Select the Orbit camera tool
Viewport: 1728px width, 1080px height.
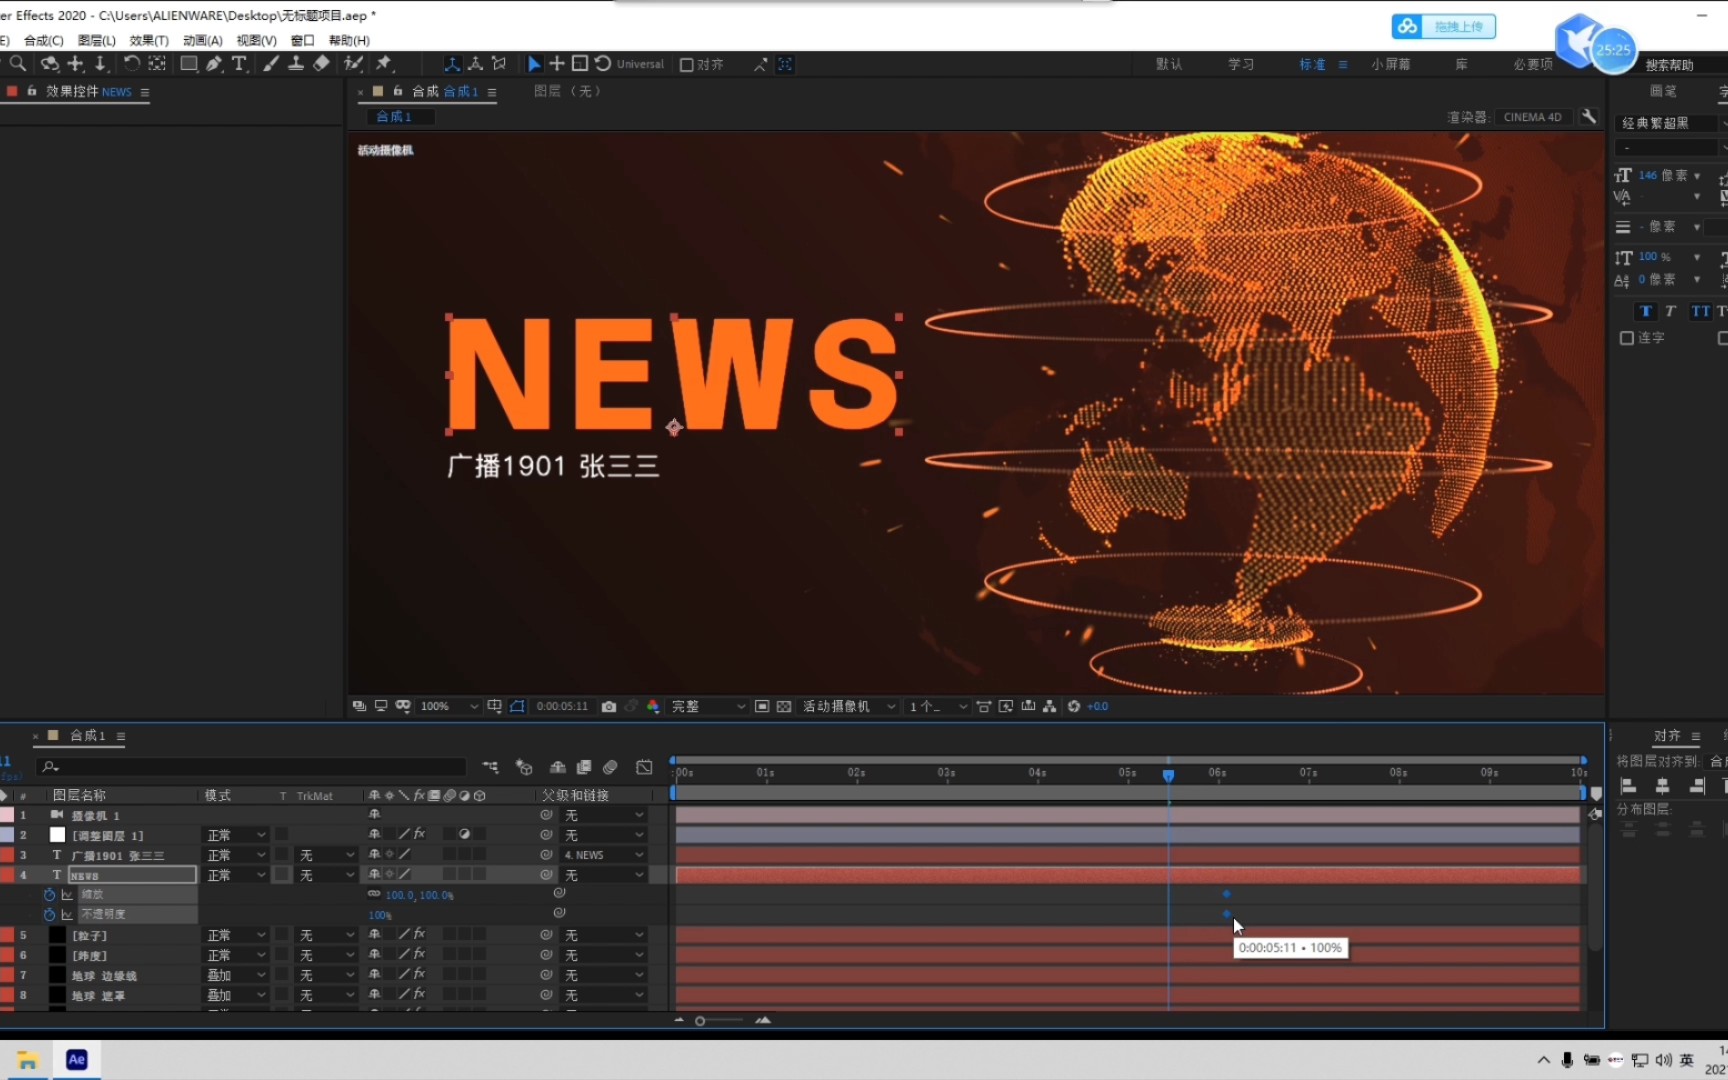(48, 64)
